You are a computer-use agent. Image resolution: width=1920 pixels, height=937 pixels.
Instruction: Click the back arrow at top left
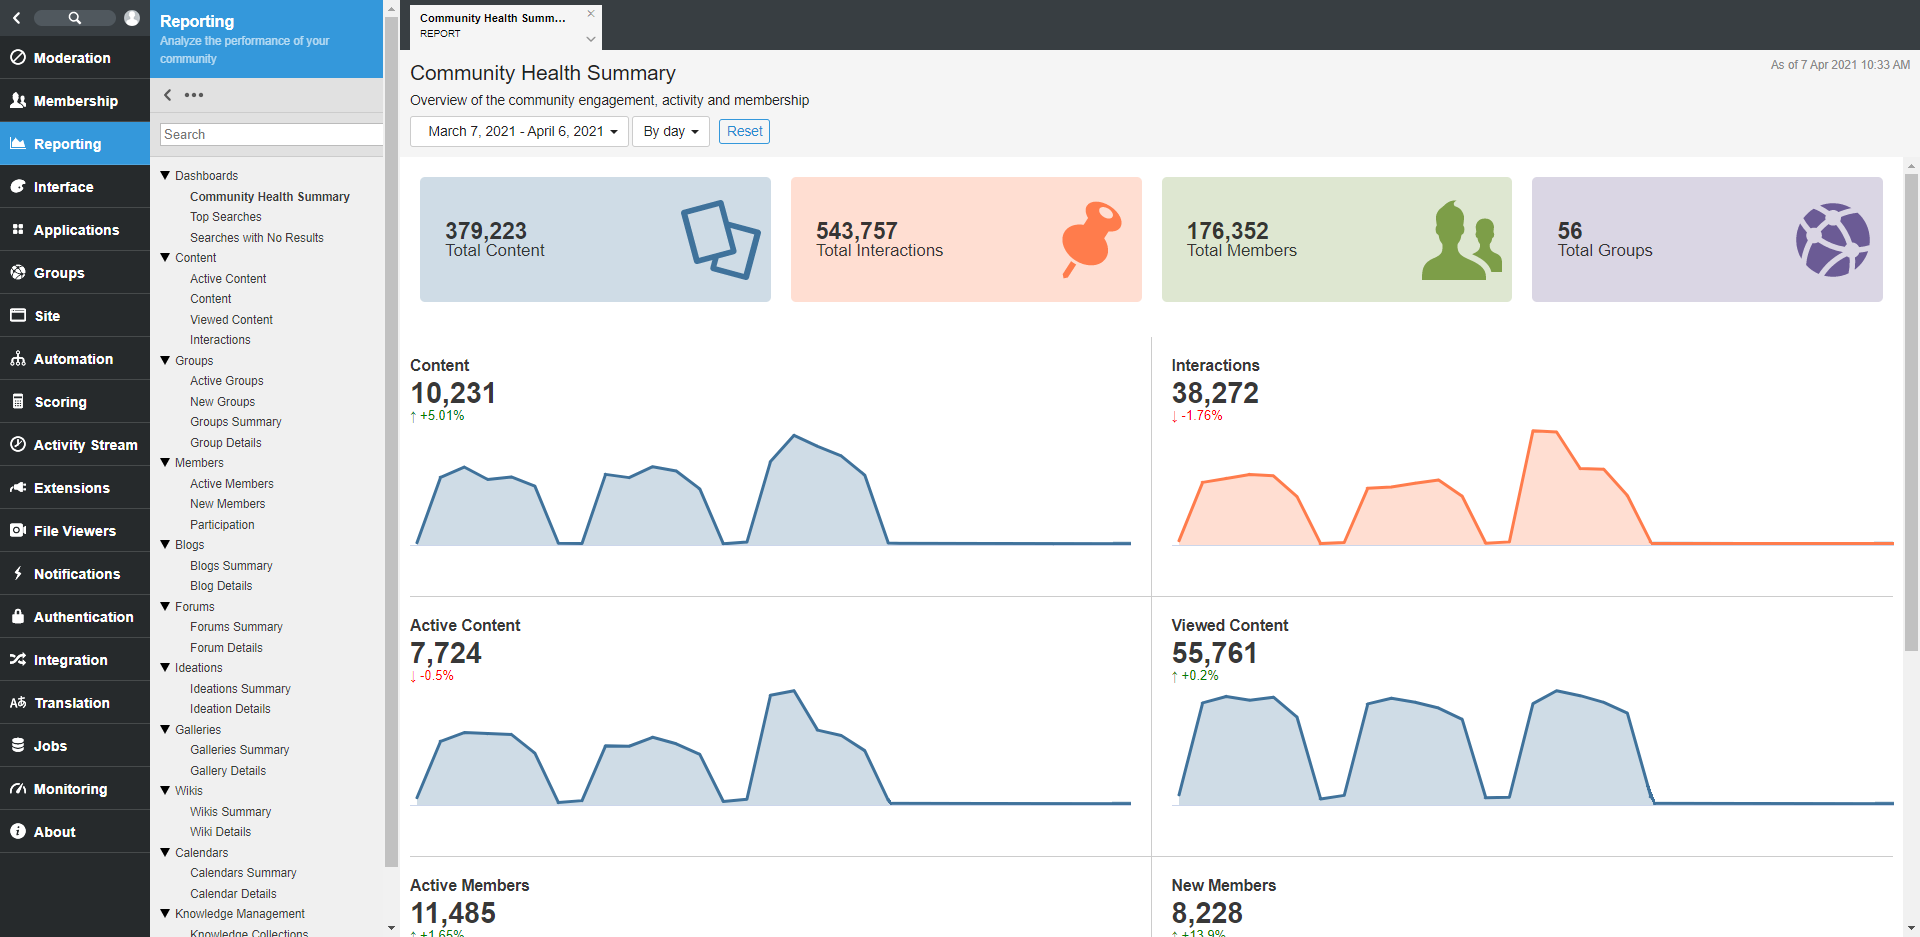point(16,18)
